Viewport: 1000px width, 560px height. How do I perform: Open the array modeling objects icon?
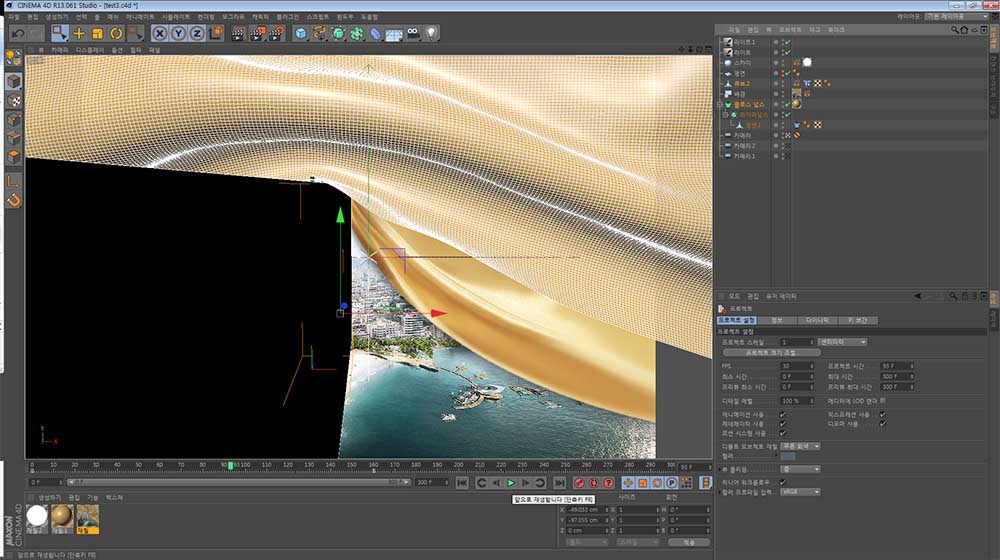(x=357, y=33)
